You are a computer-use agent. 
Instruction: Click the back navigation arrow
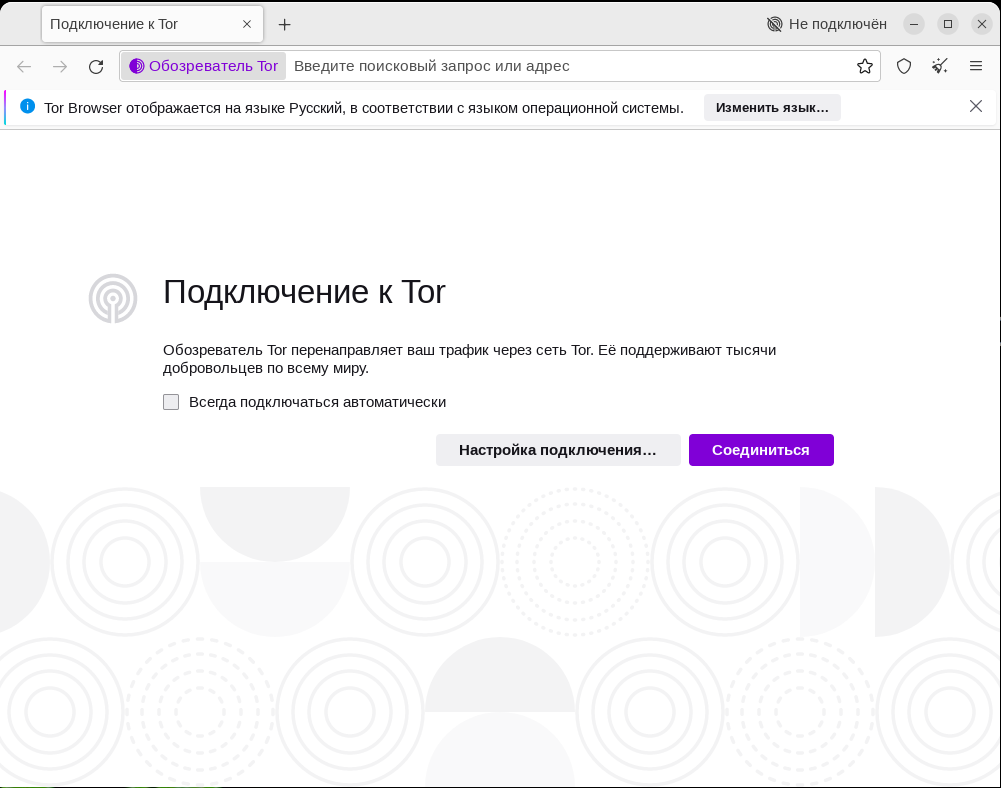[24, 66]
